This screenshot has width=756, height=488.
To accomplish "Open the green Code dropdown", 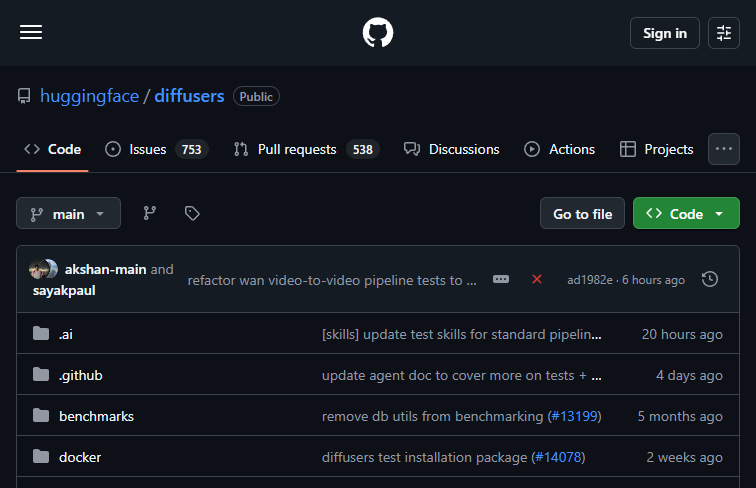I will 686,213.
